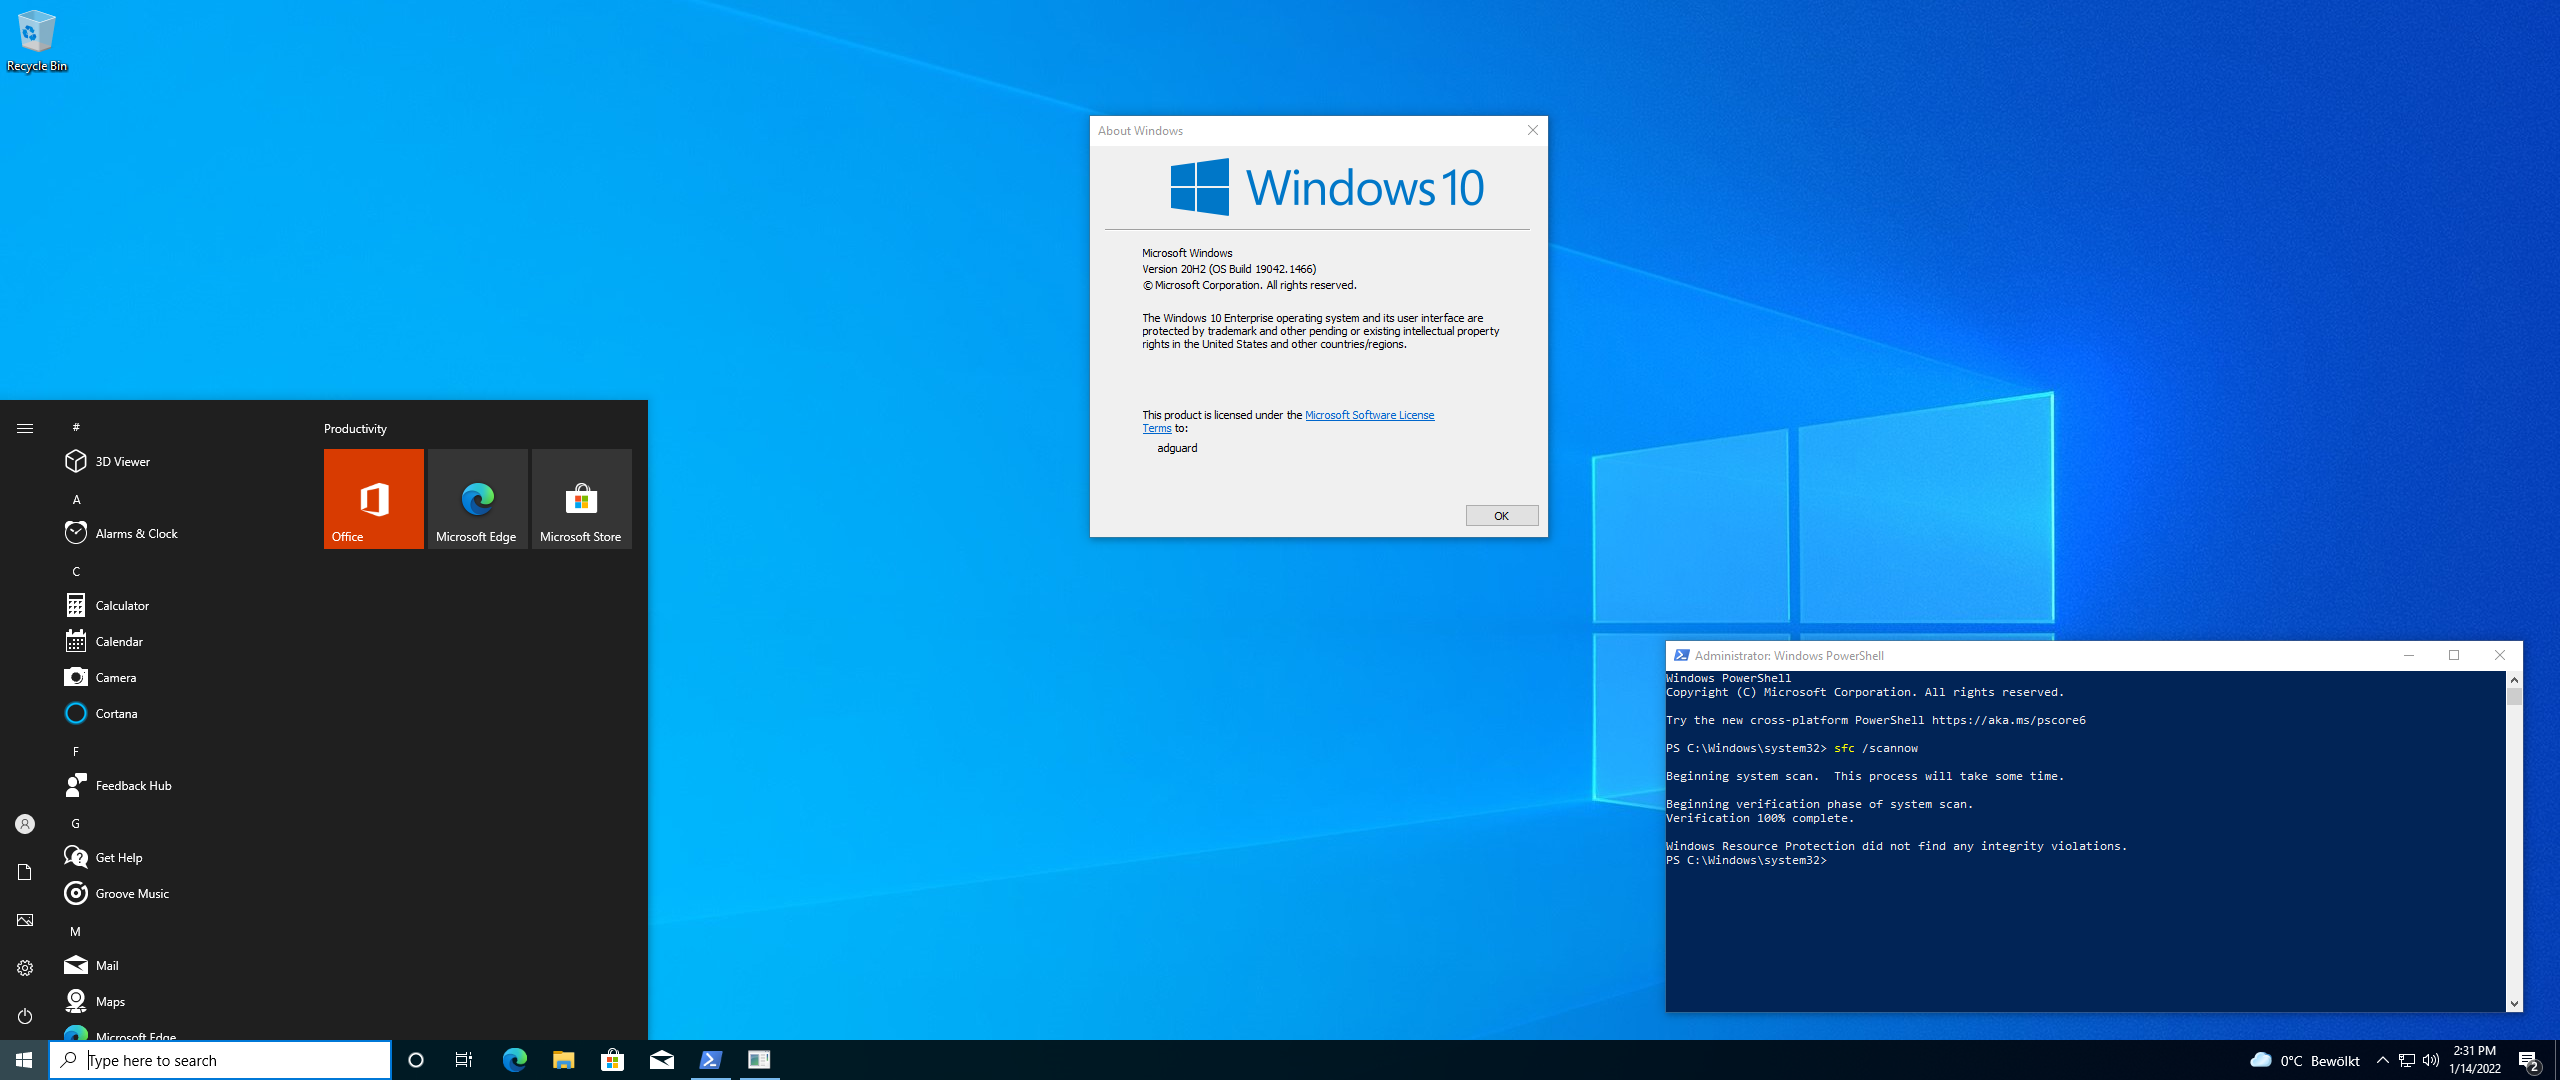2560x1080 pixels.
Task: Maximize the PowerShell window
Action: [x=2454, y=656]
